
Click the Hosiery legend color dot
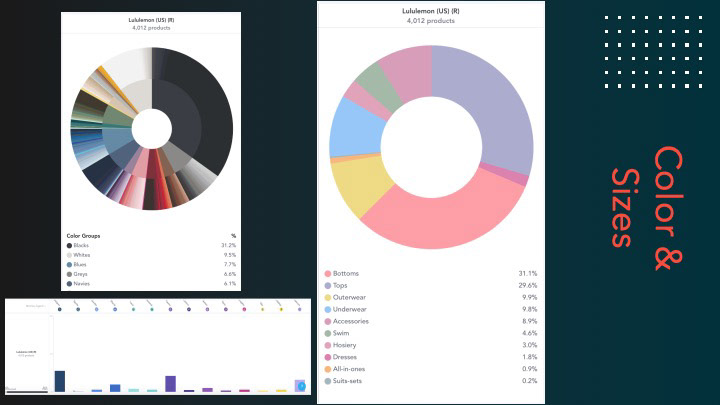coord(328,345)
